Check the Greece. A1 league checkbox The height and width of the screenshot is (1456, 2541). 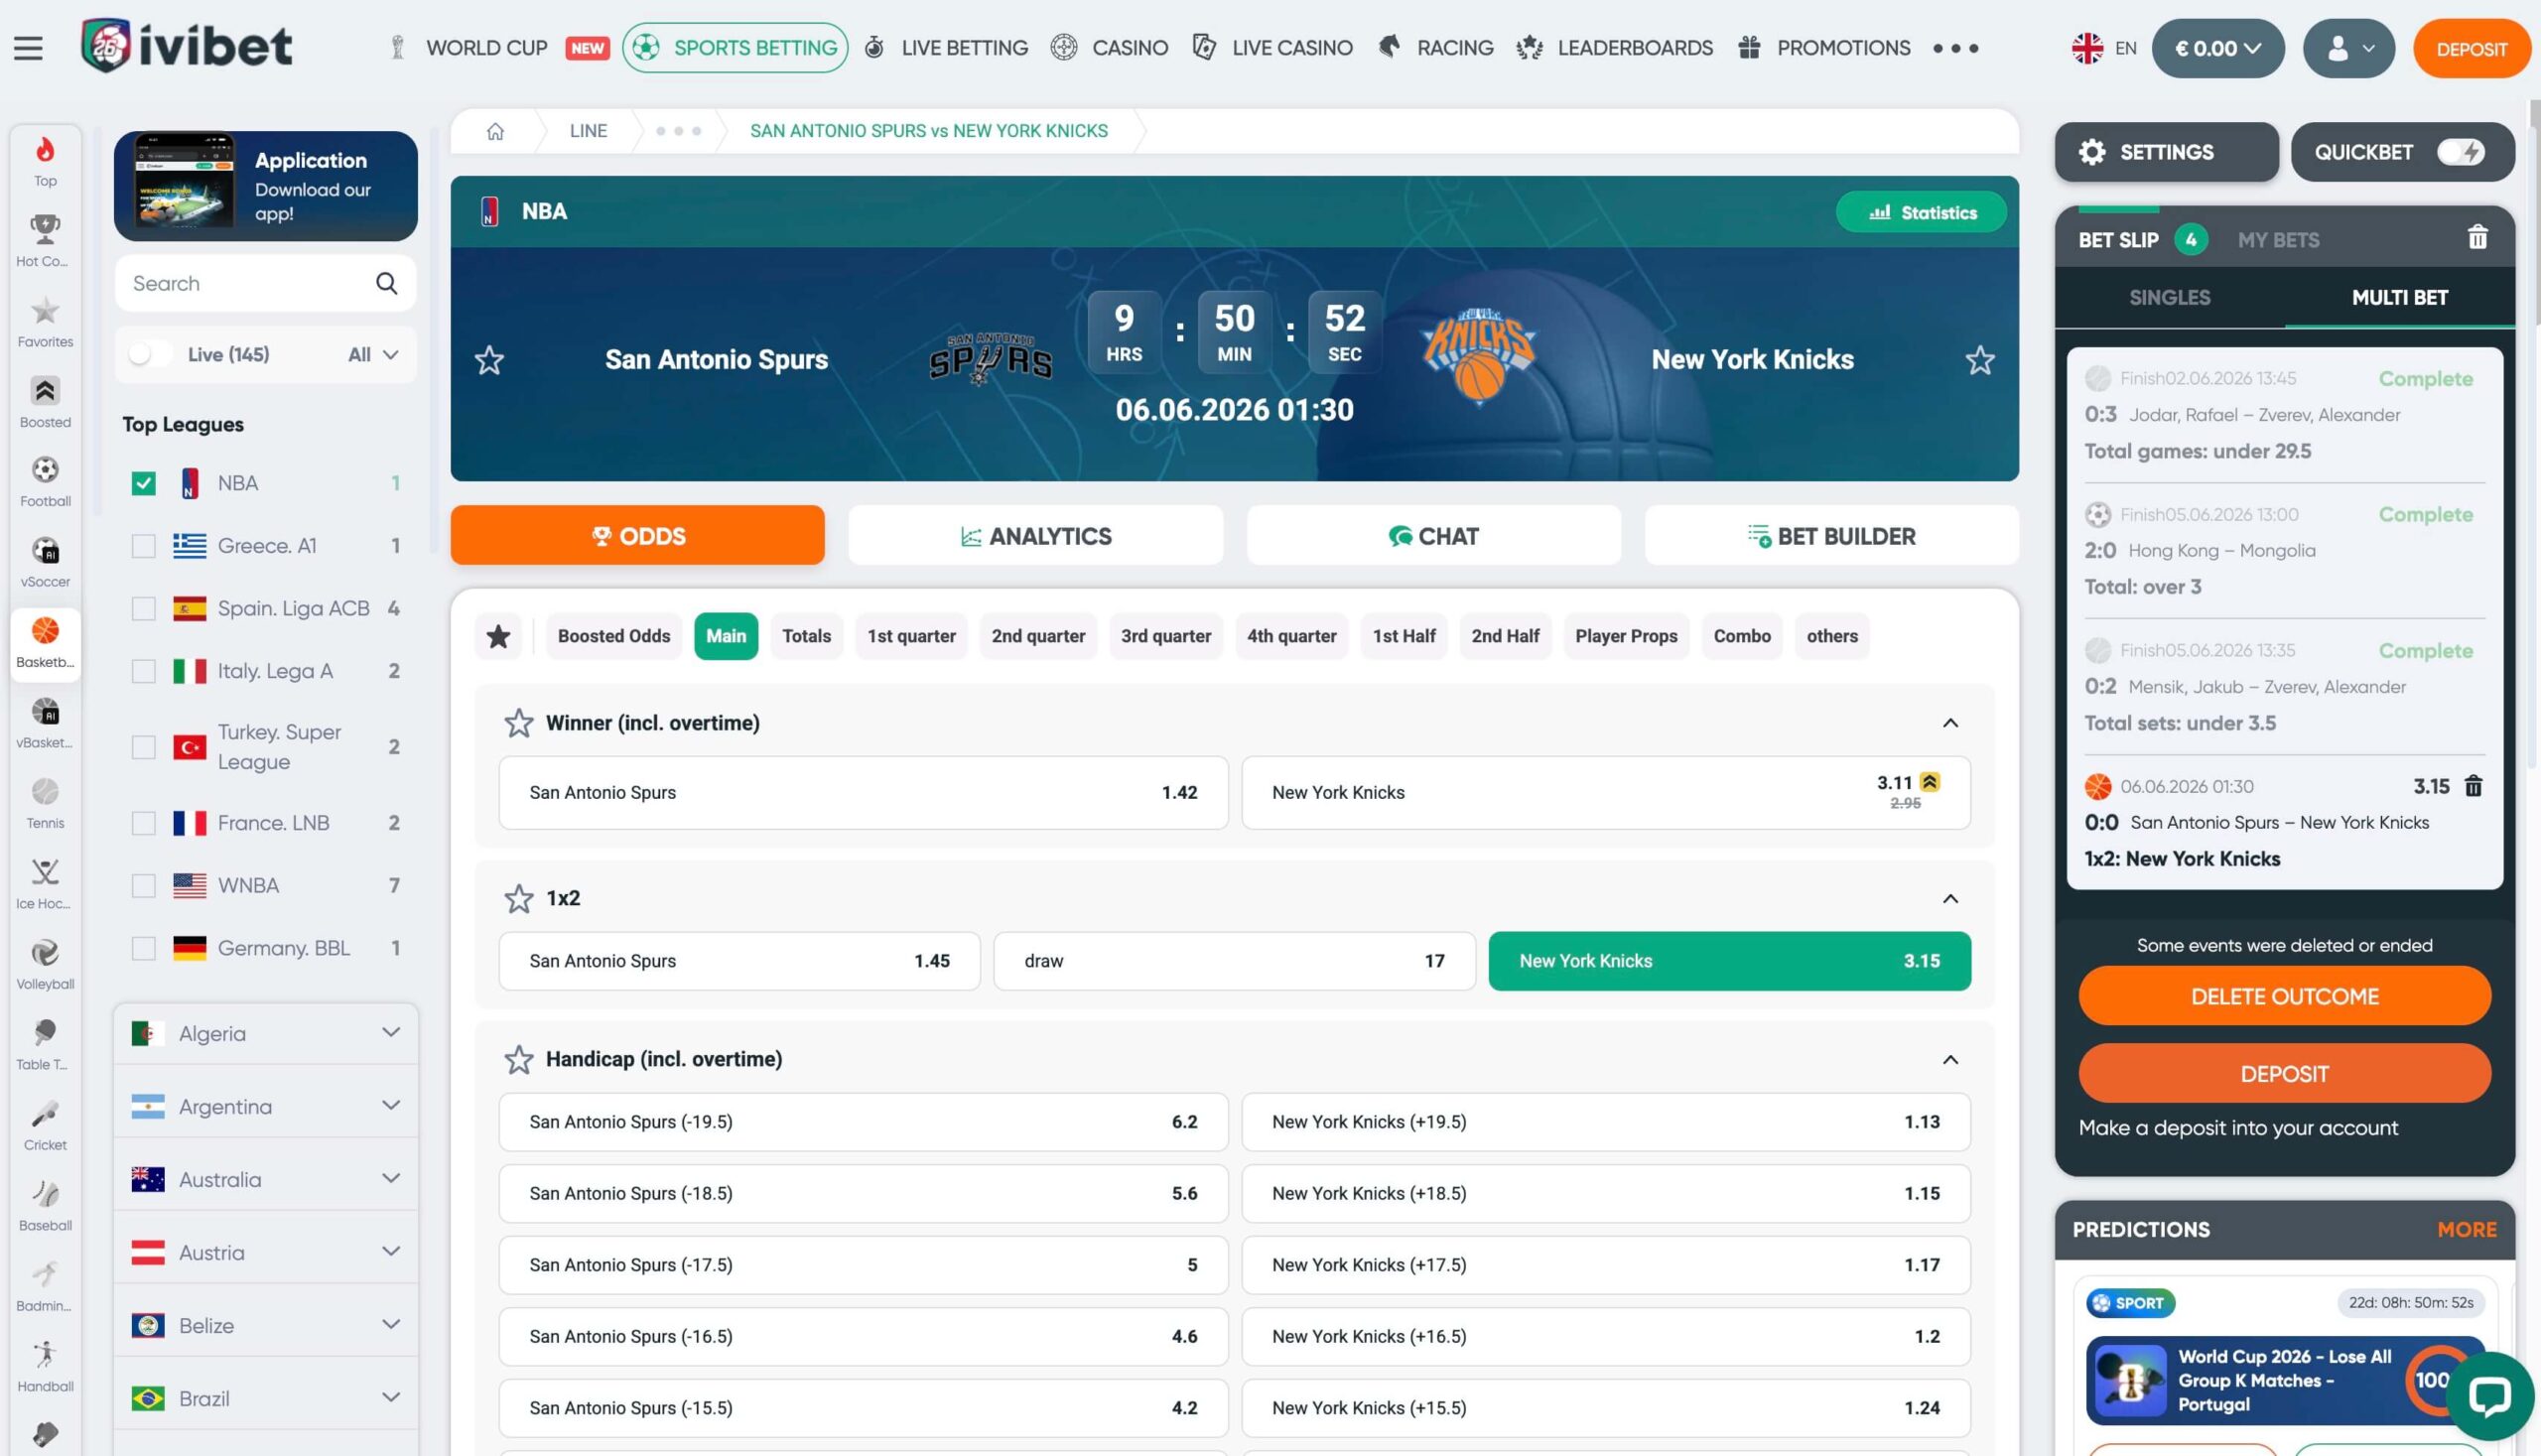pyautogui.click(x=144, y=546)
